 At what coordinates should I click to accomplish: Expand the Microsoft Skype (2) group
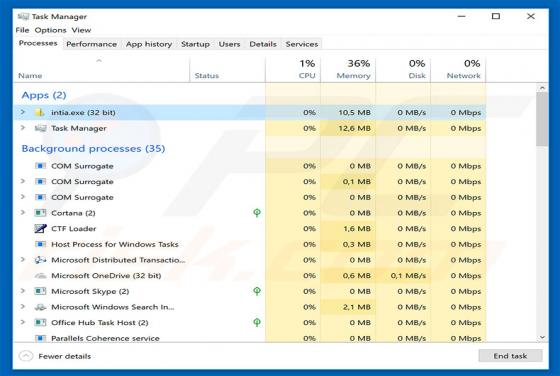pos(23,291)
